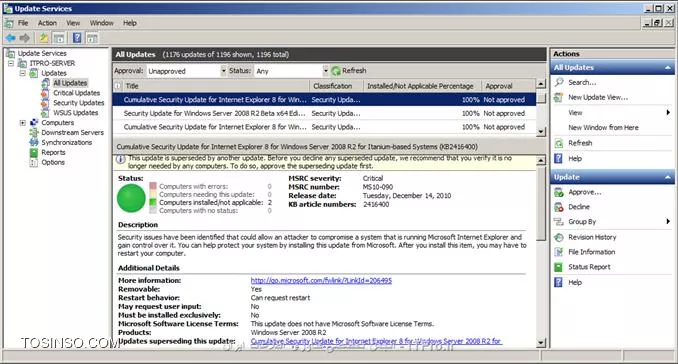Click the red Computers with errors swatch

click(153, 186)
